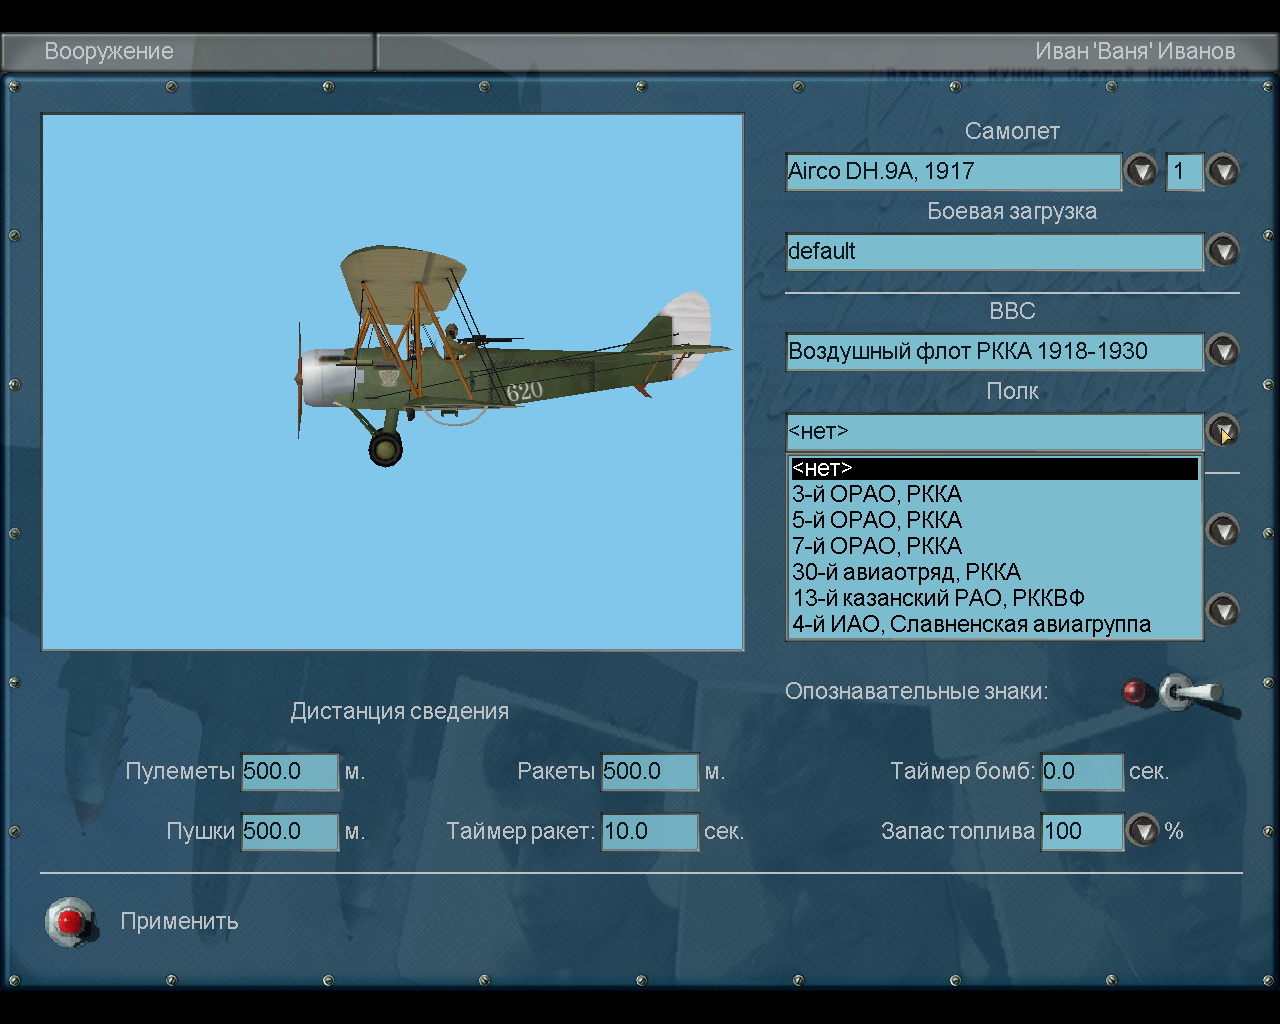1280x1024 pixels.
Task: Choose 4-й ИАО, Славненская авиагруппа
Action: 971,624
